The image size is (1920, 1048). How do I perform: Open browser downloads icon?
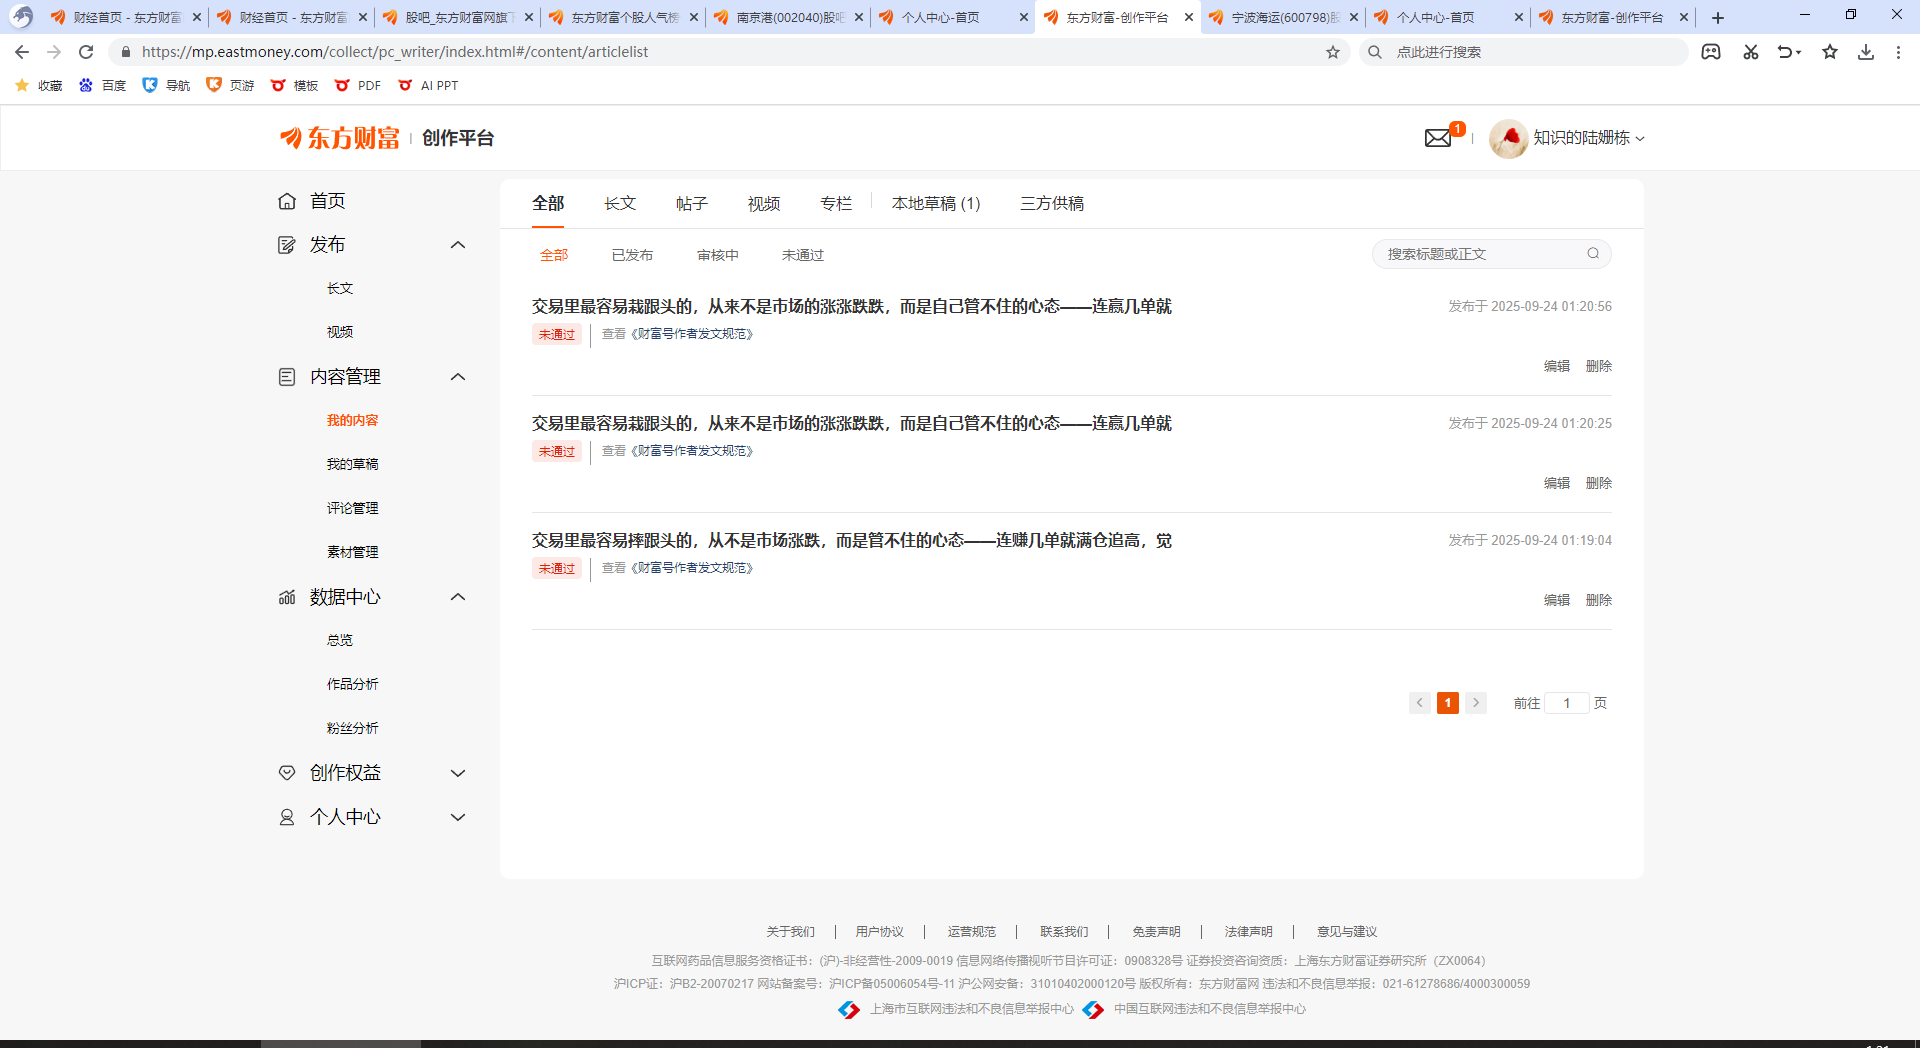[x=1866, y=52]
